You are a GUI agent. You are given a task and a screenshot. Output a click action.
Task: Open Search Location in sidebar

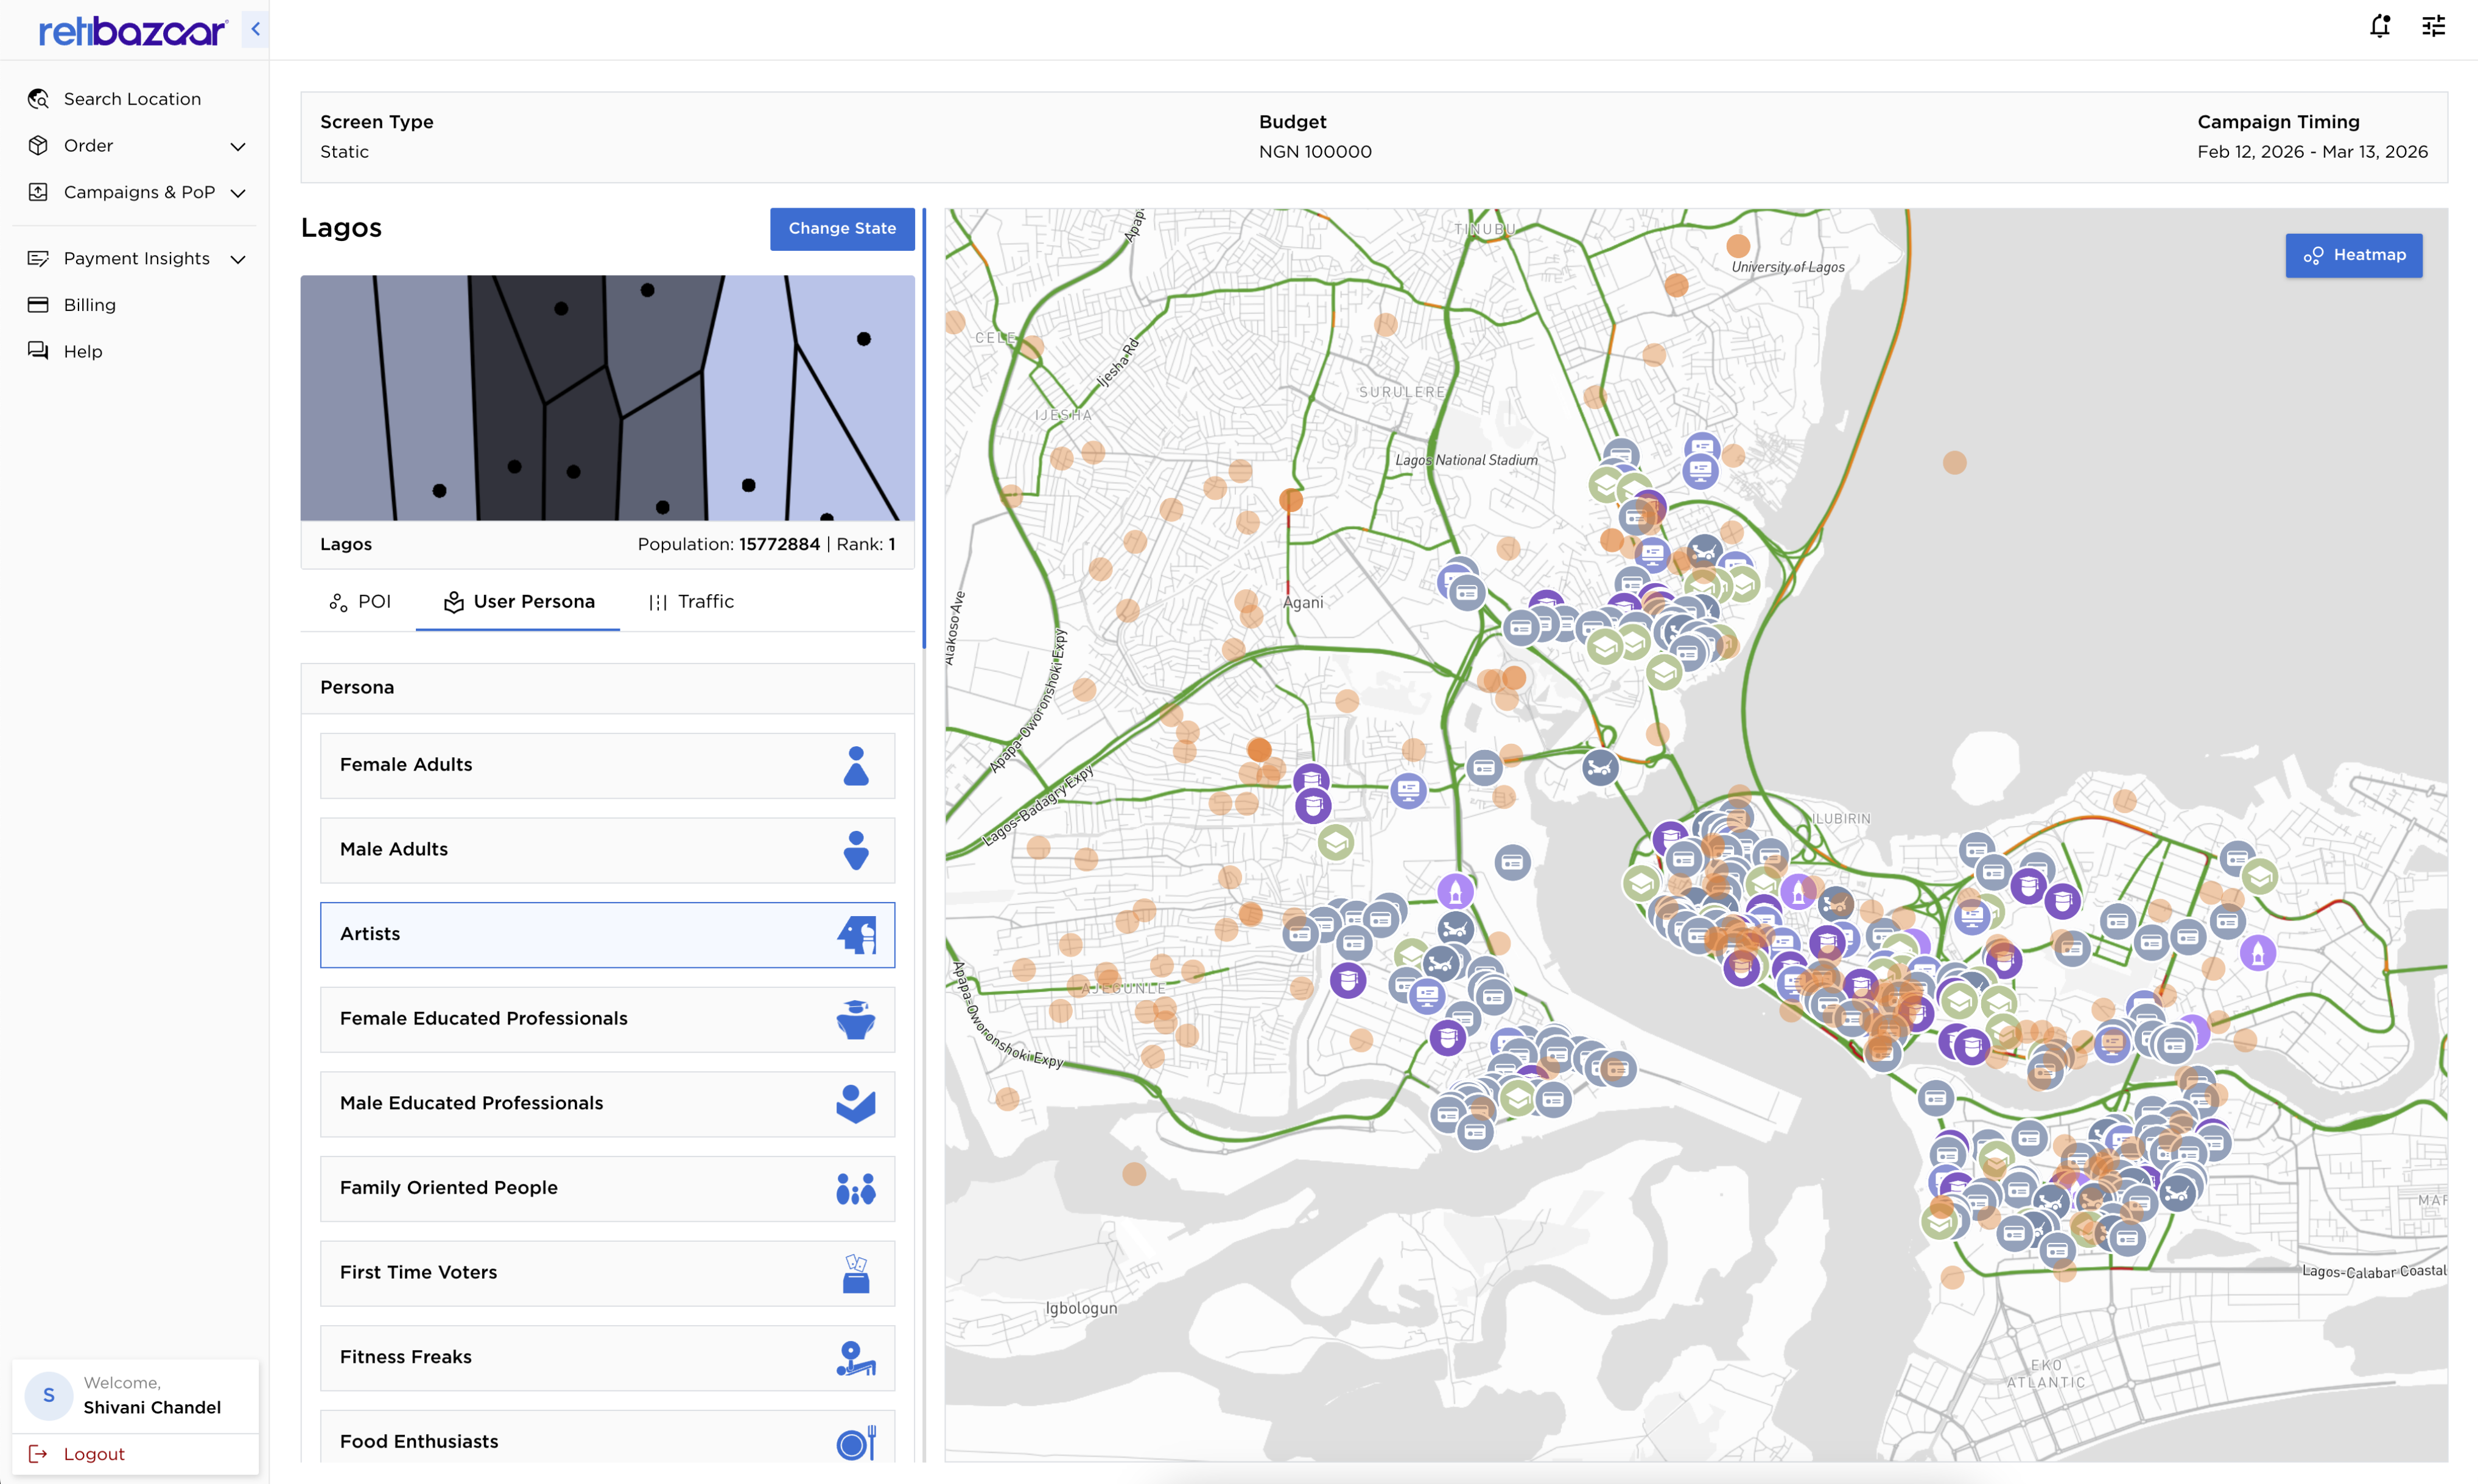(x=132, y=99)
